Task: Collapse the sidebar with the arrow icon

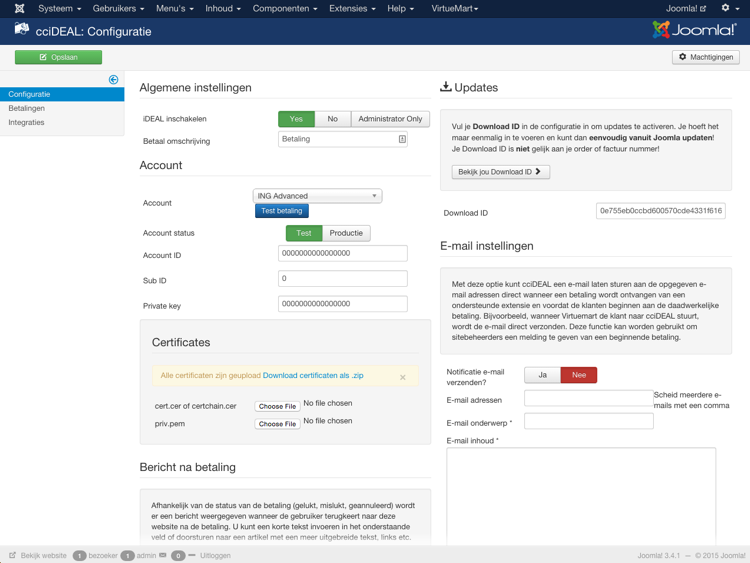Action: 113,79
